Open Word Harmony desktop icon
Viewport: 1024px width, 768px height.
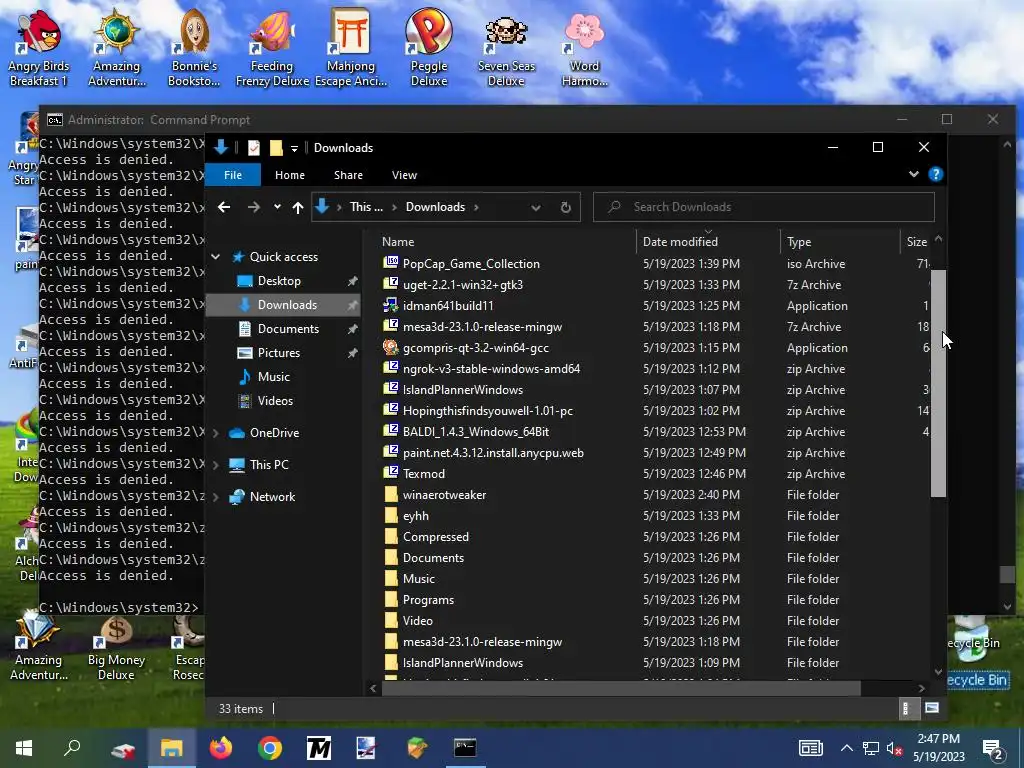point(584,49)
